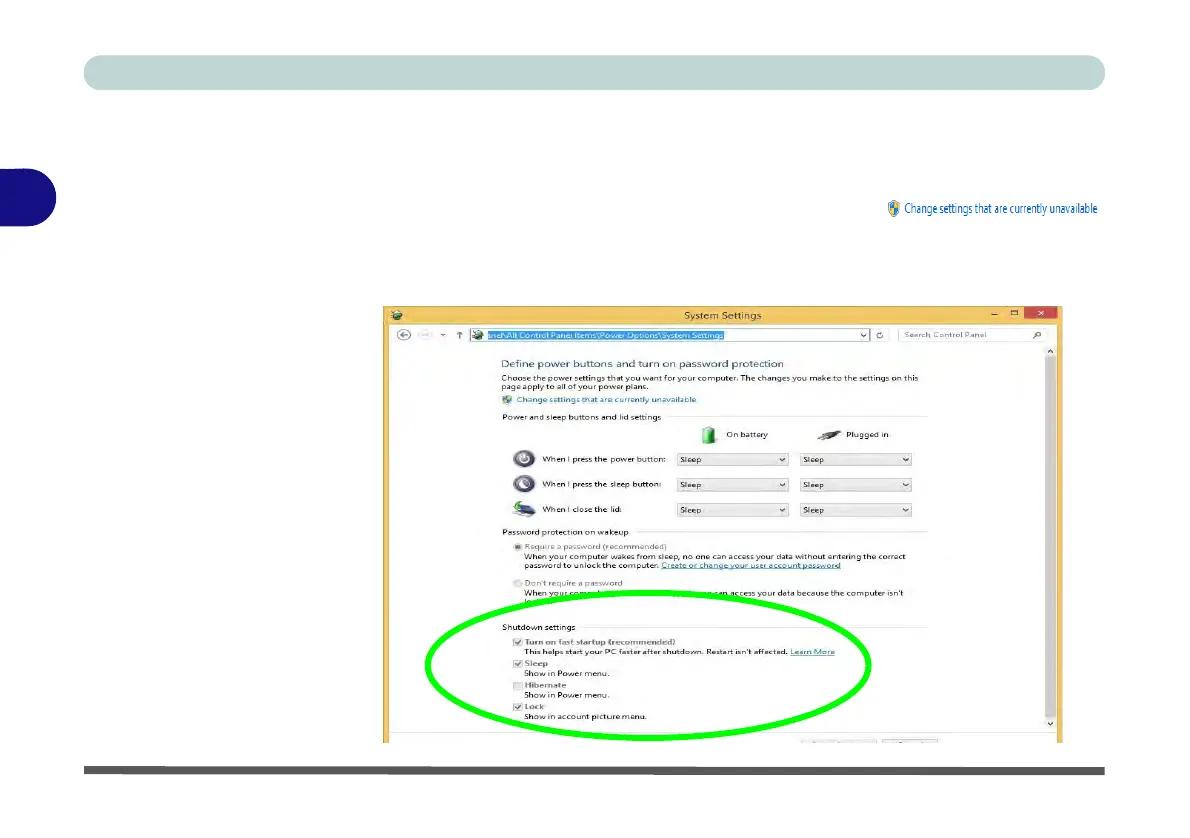Toggle Turn on fast startup checkbox
Viewport: 1190px width, 838px height.
[x=518, y=642]
